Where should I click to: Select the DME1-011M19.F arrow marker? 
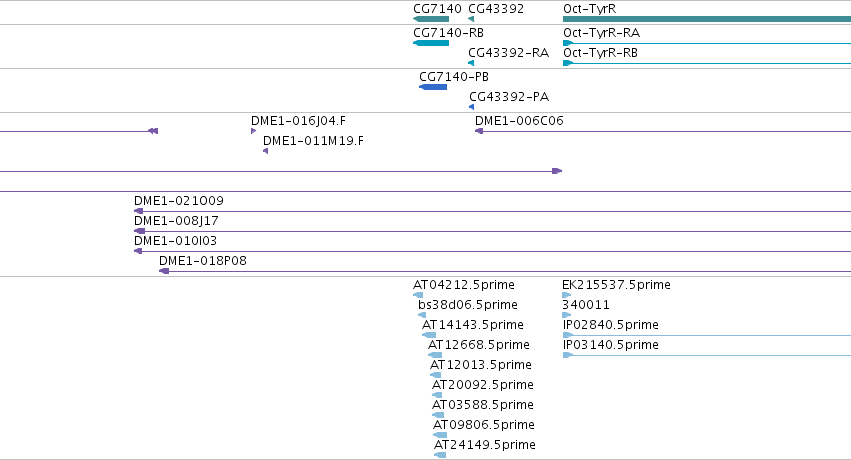point(265,151)
